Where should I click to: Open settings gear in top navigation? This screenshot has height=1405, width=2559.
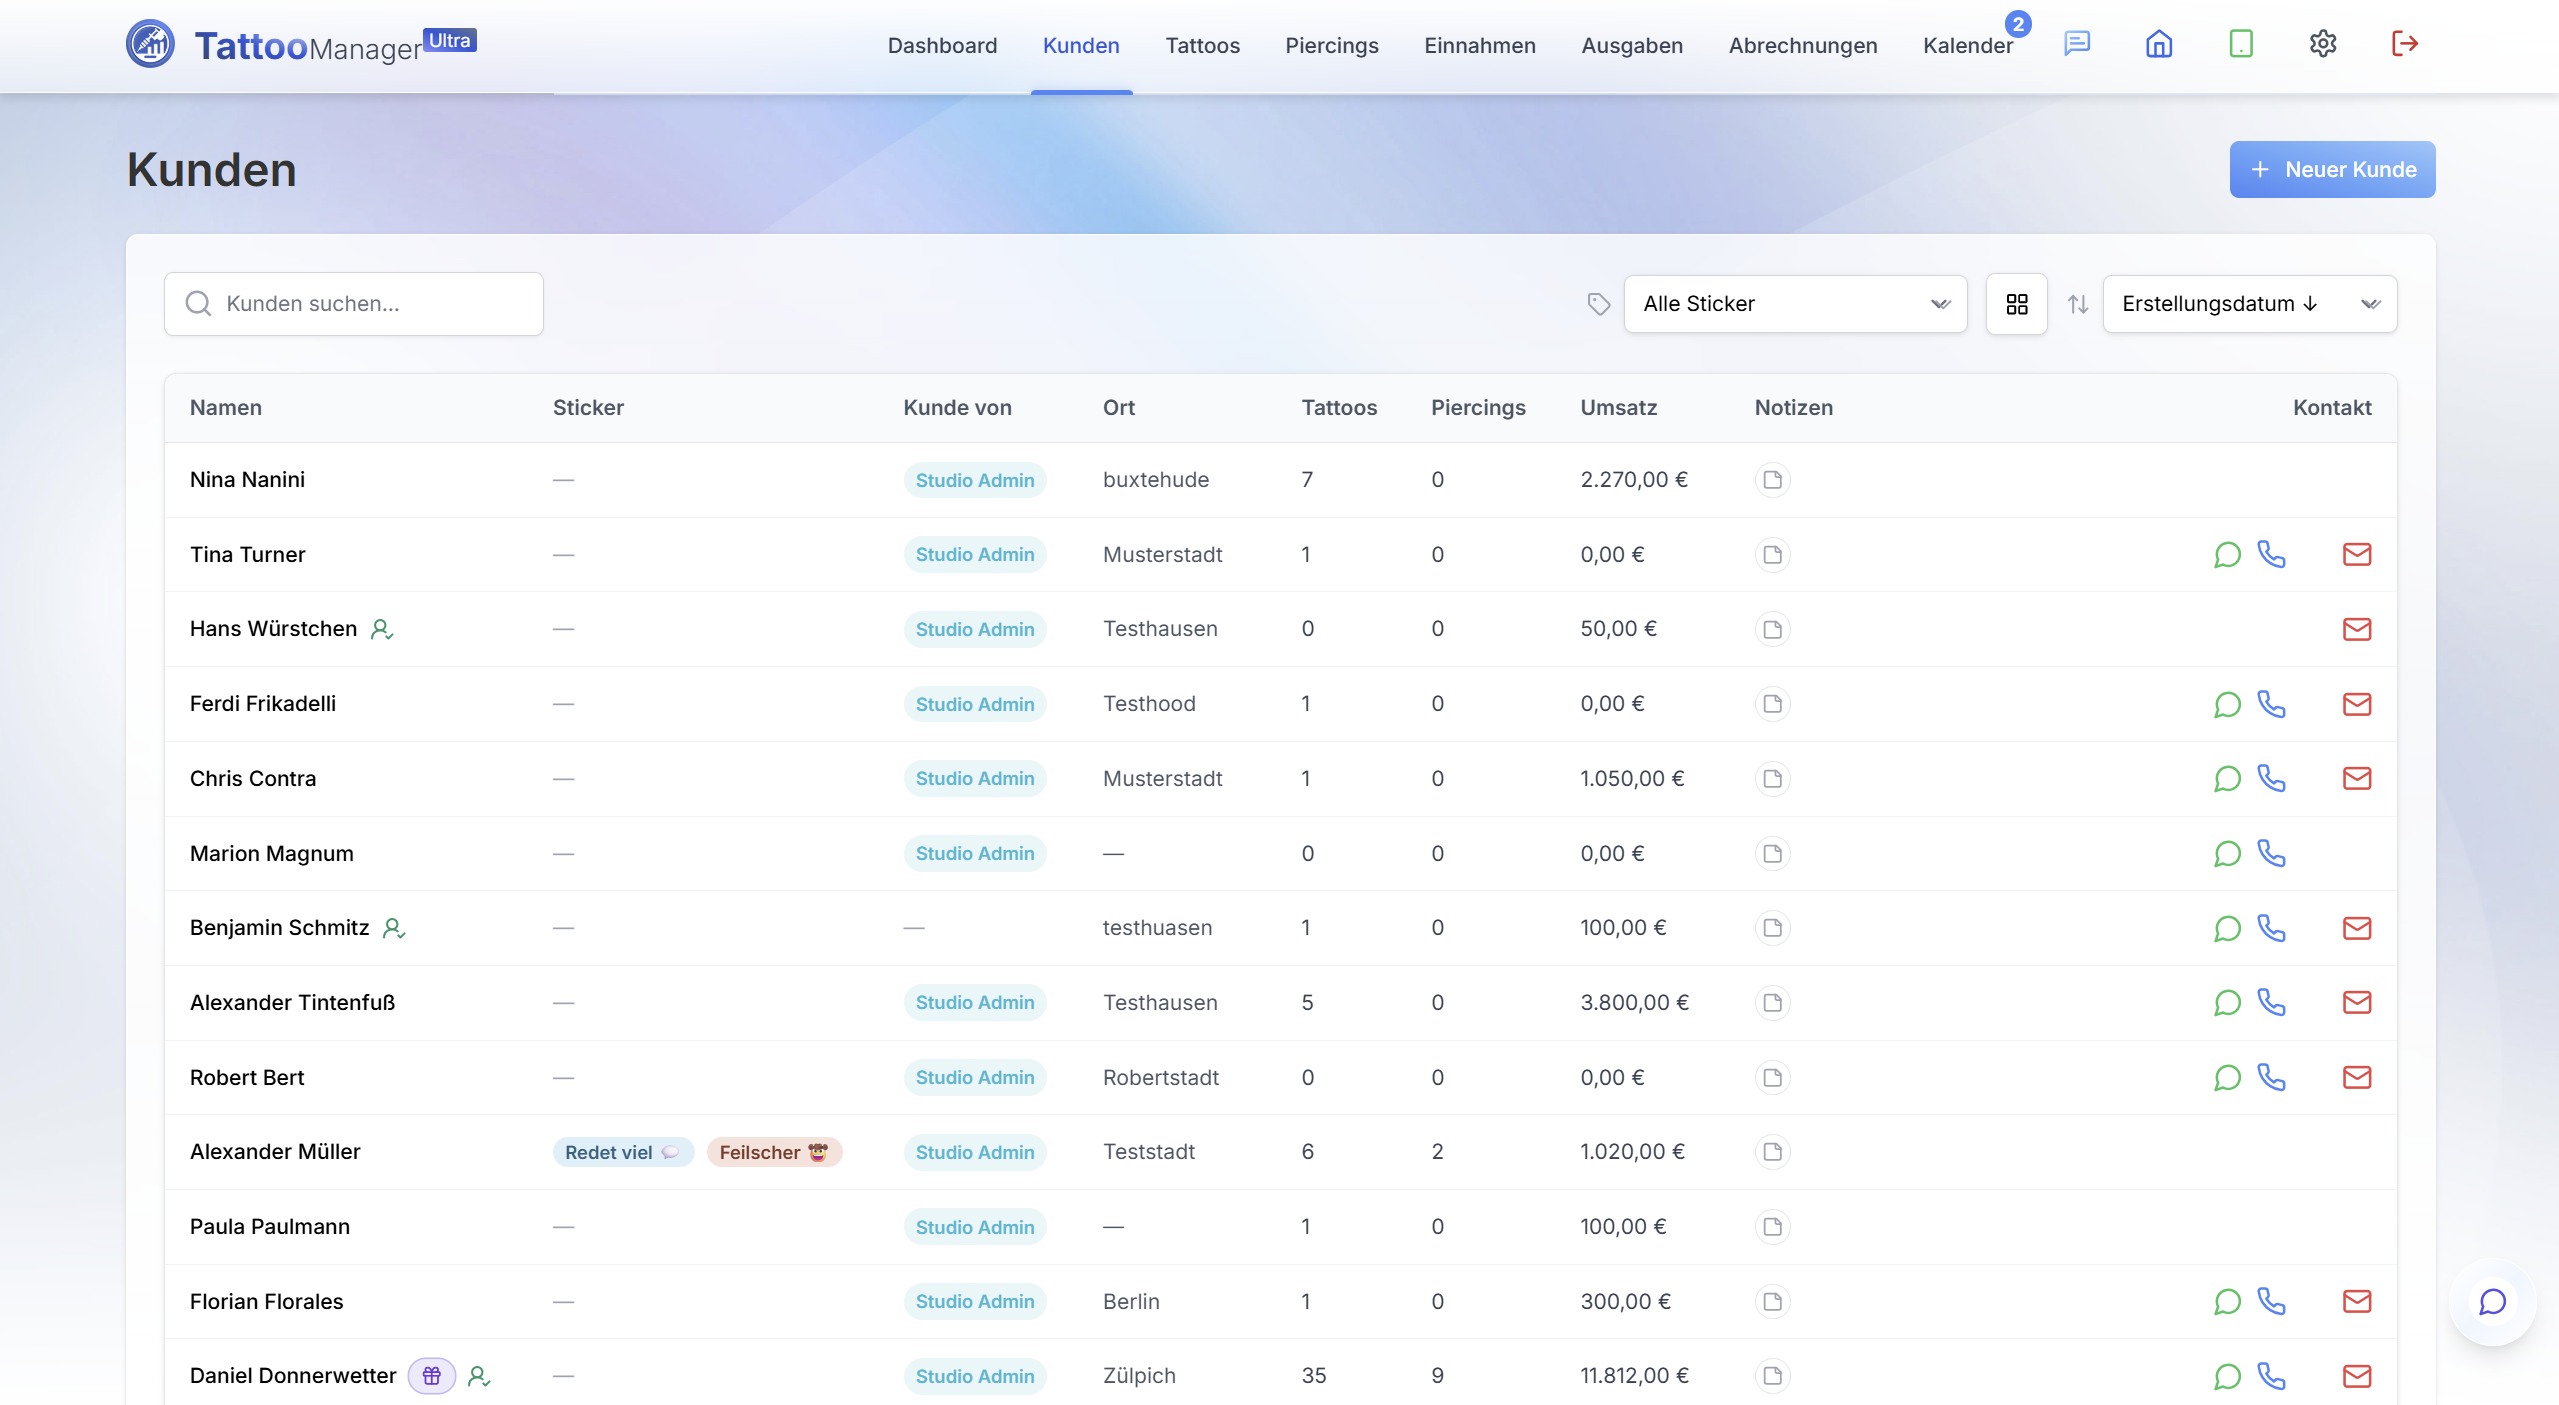[2323, 44]
